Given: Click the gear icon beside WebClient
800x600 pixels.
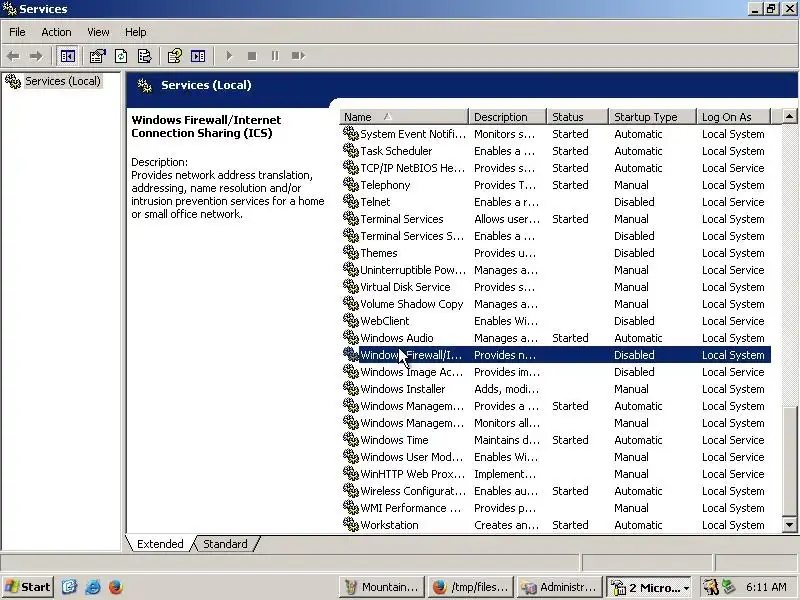Looking at the screenshot, I should tap(351, 320).
